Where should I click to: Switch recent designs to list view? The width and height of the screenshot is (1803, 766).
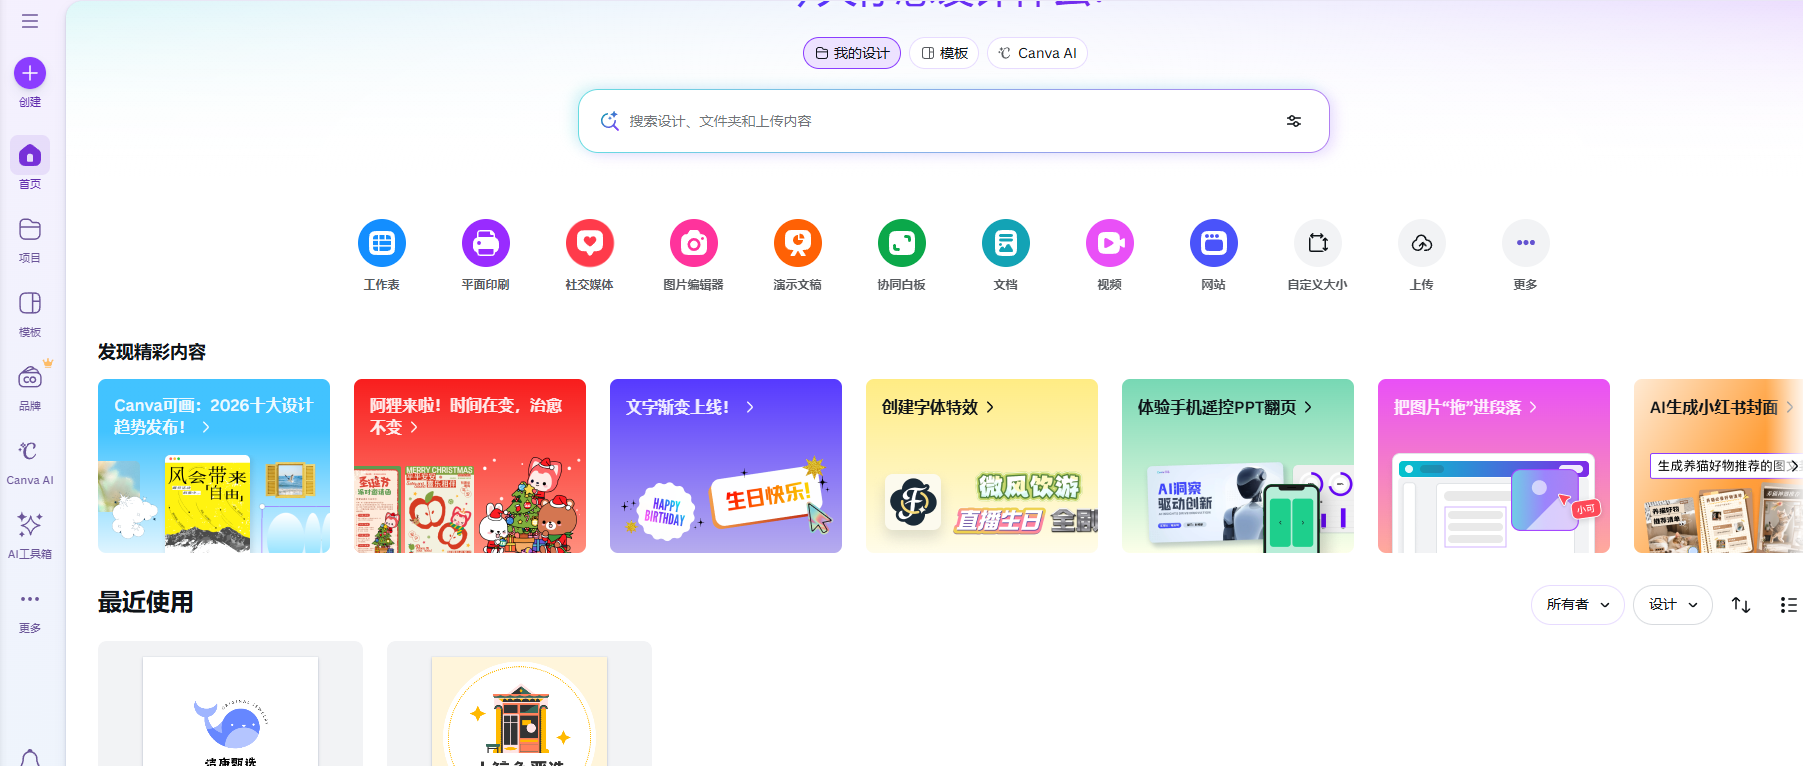(1789, 605)
